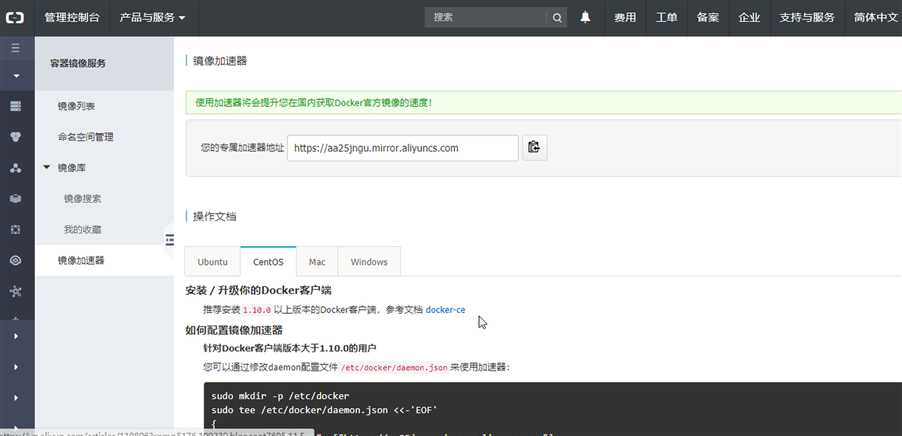
Task: Open the hamburger menu in the left rail
Action: point(16,48)
